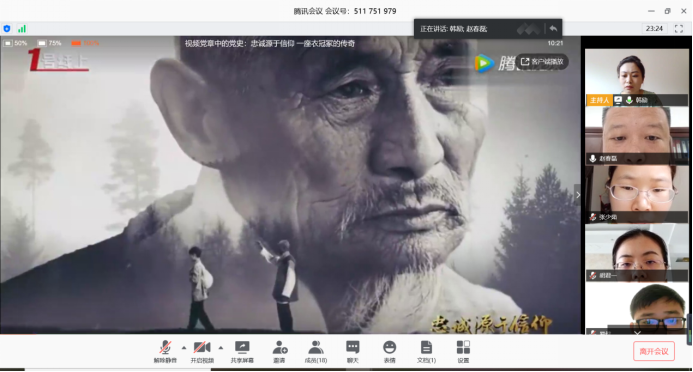This screenshot has width=693, height=372.
Task: Select the fourth participant's video thumbnail
Action: pyautogui.click(x=636, y=253)
